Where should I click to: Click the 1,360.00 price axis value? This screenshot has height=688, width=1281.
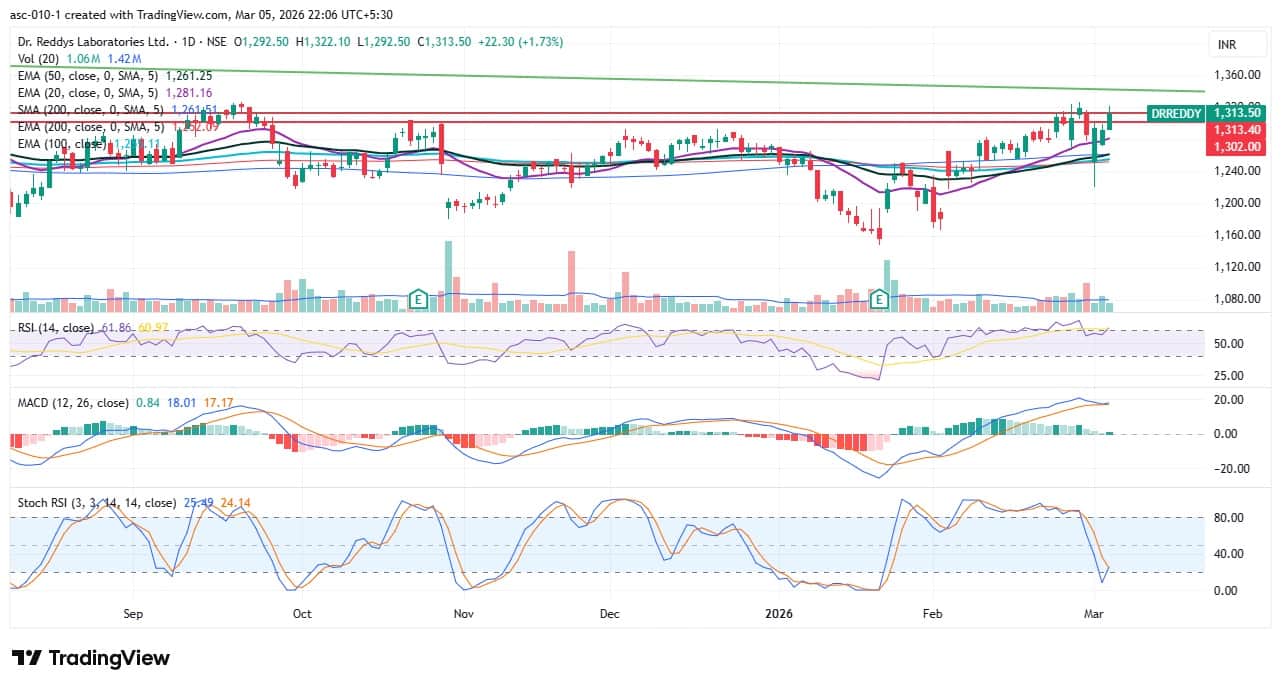pyautogui.click(x=1237, y=76)
